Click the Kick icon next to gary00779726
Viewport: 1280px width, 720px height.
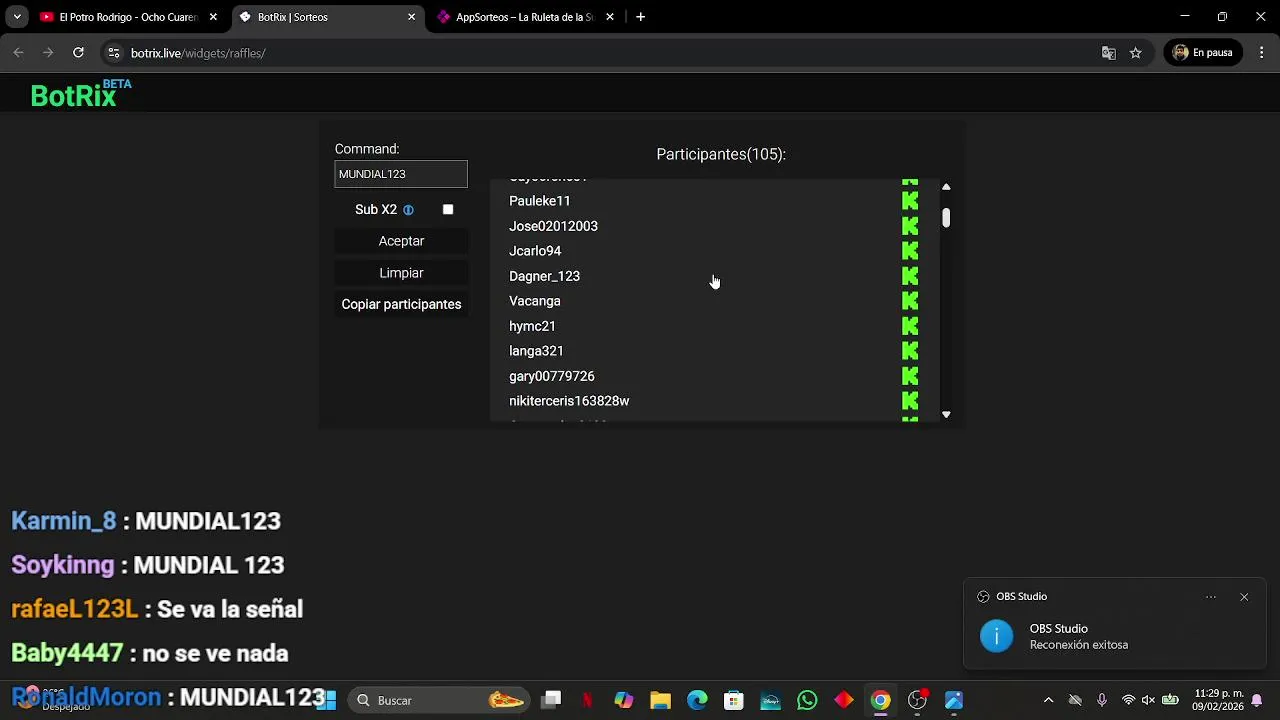(910, 376)
